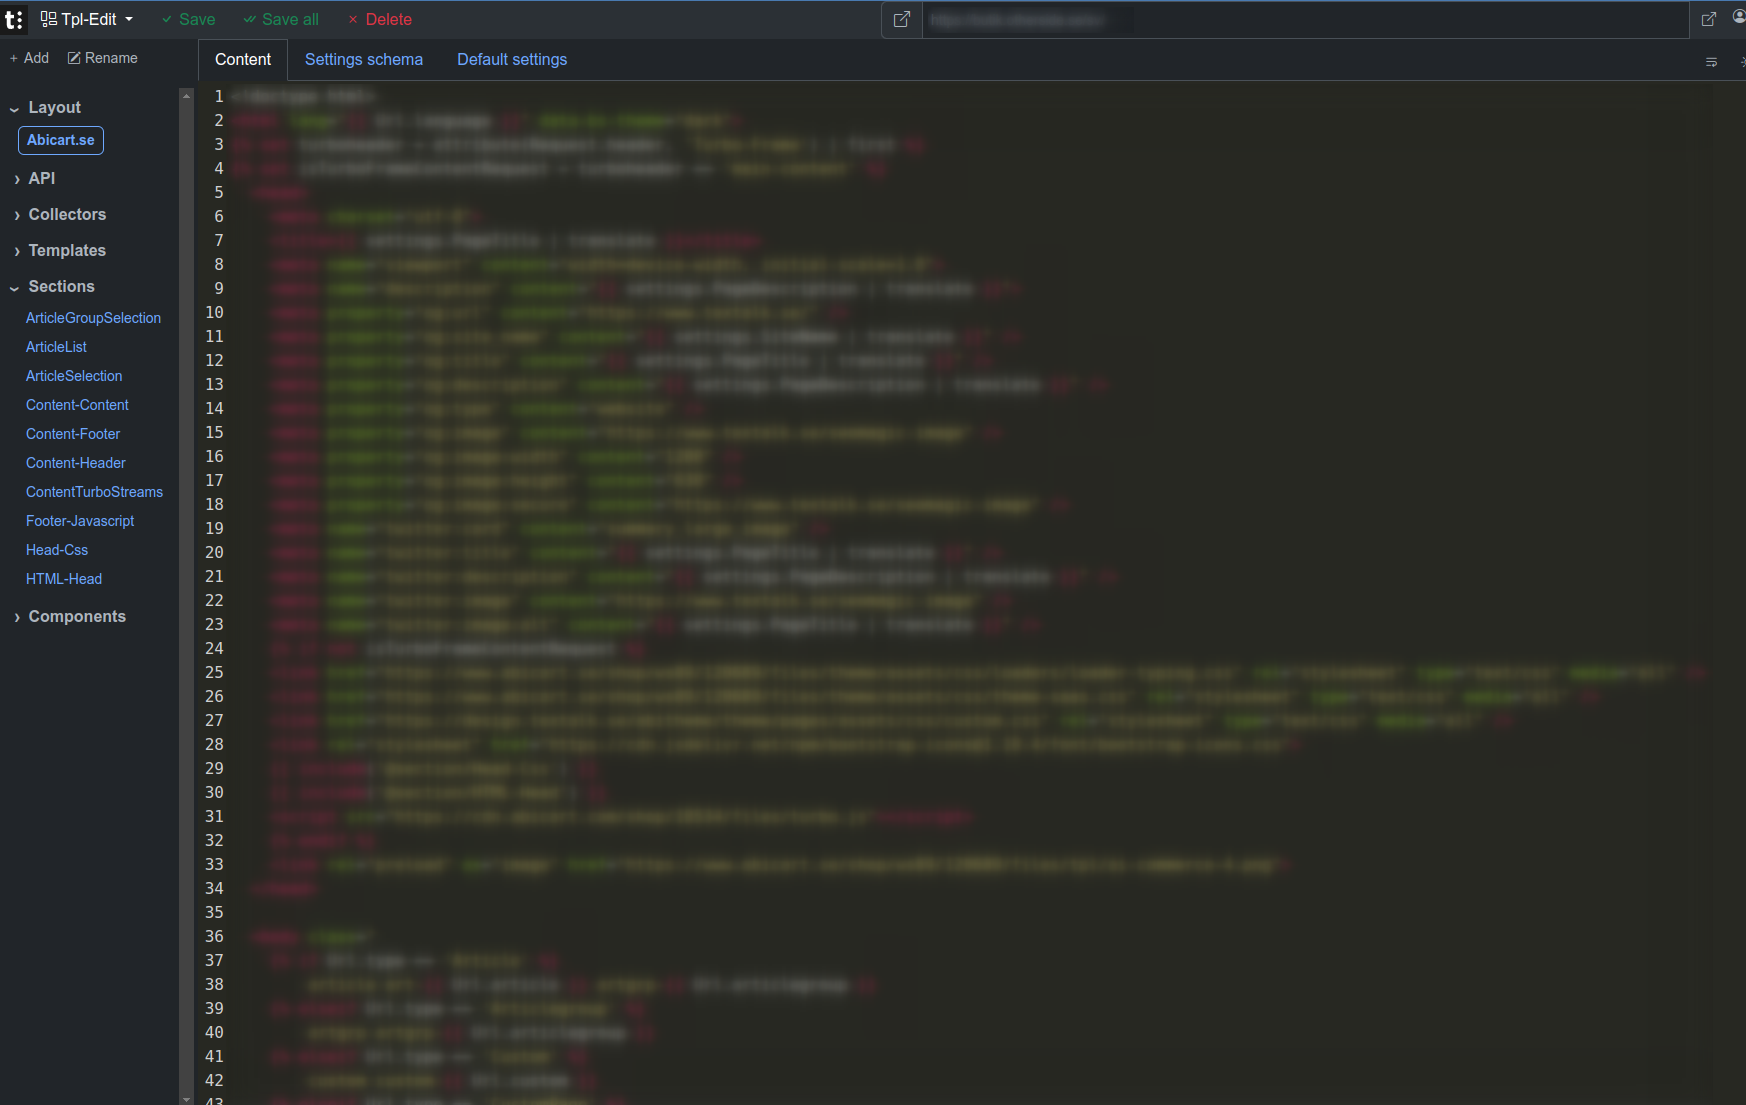Click the blurred URL input field
Image resolution: width=1746 pixels, height=1105 pixels.
point(1300,20)
